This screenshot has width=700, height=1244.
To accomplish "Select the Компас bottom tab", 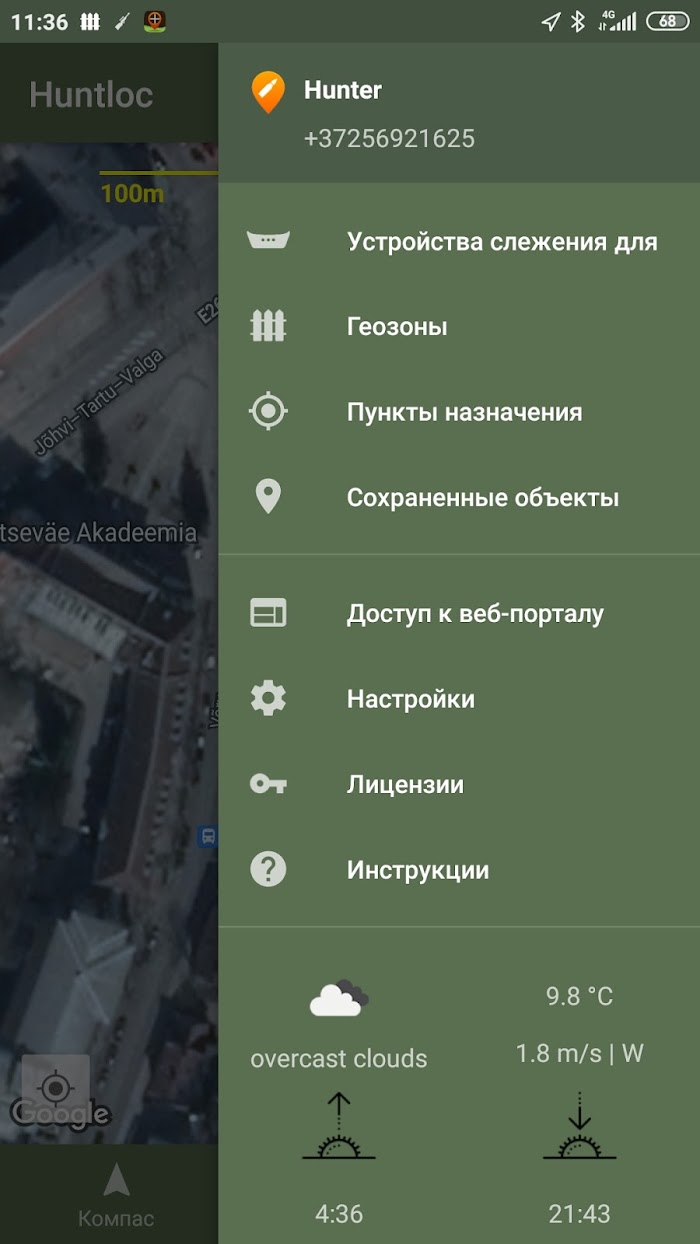I will click(117, 1194).
